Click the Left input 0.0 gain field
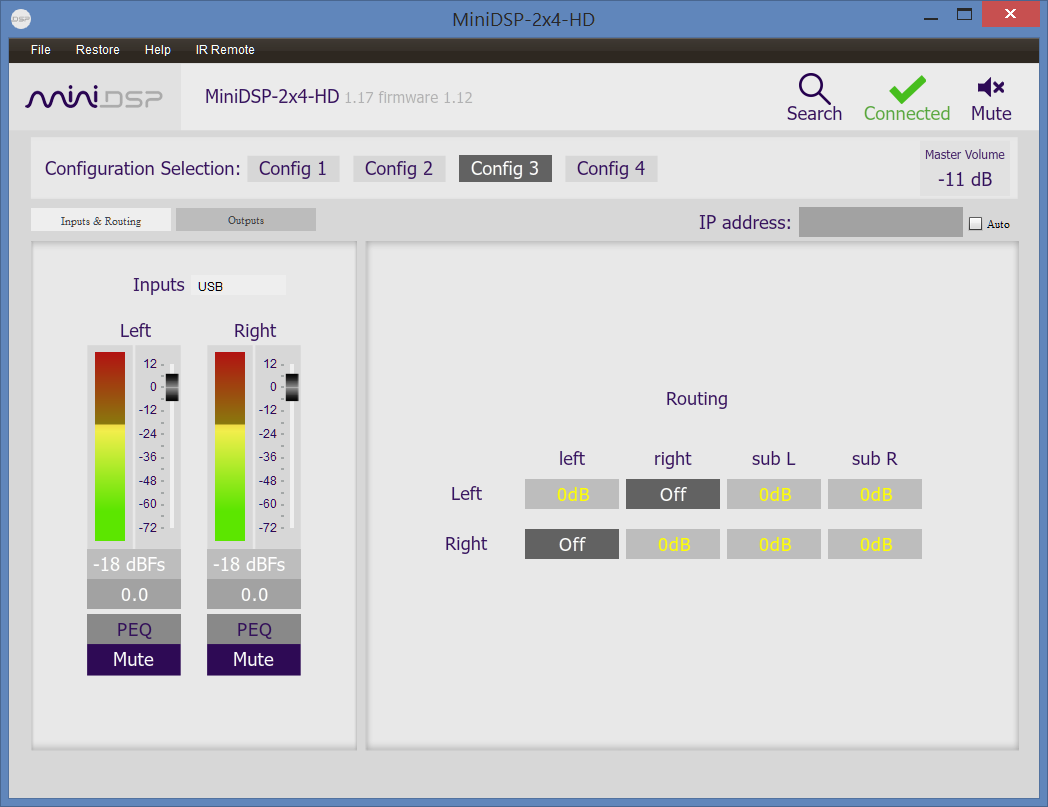Image resolution: width=1048 pixels, height=807 pixels. (x=134, y=594)
